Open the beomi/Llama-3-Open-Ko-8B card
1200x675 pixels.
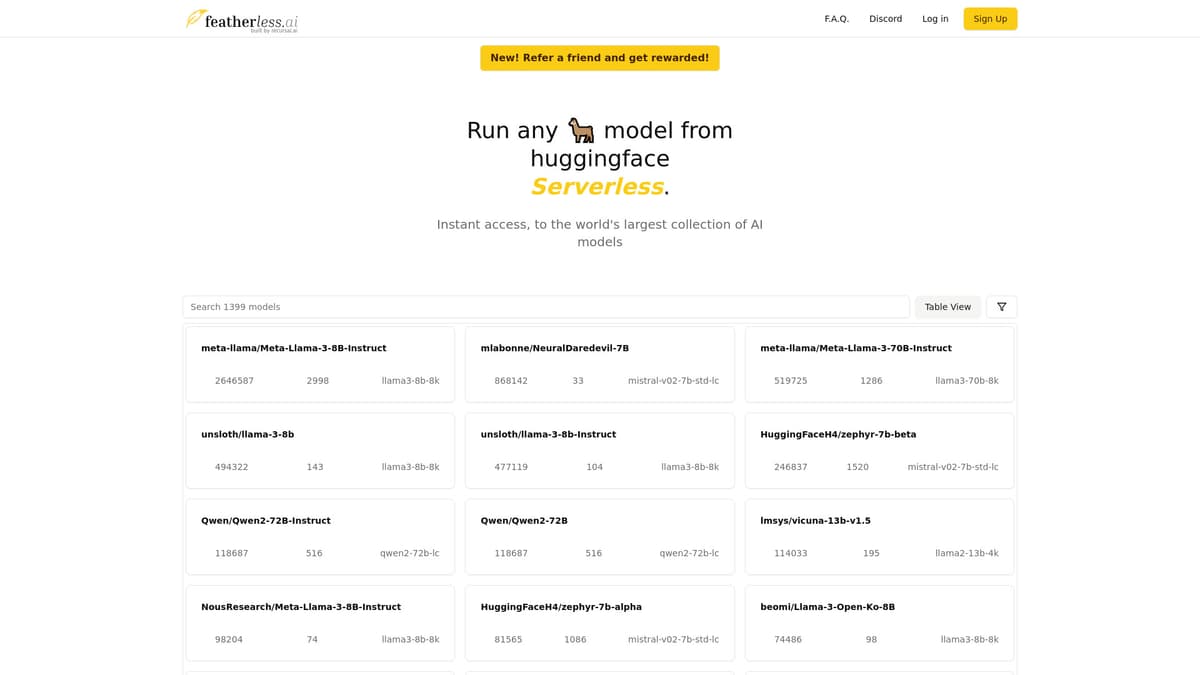pos(879,623)
